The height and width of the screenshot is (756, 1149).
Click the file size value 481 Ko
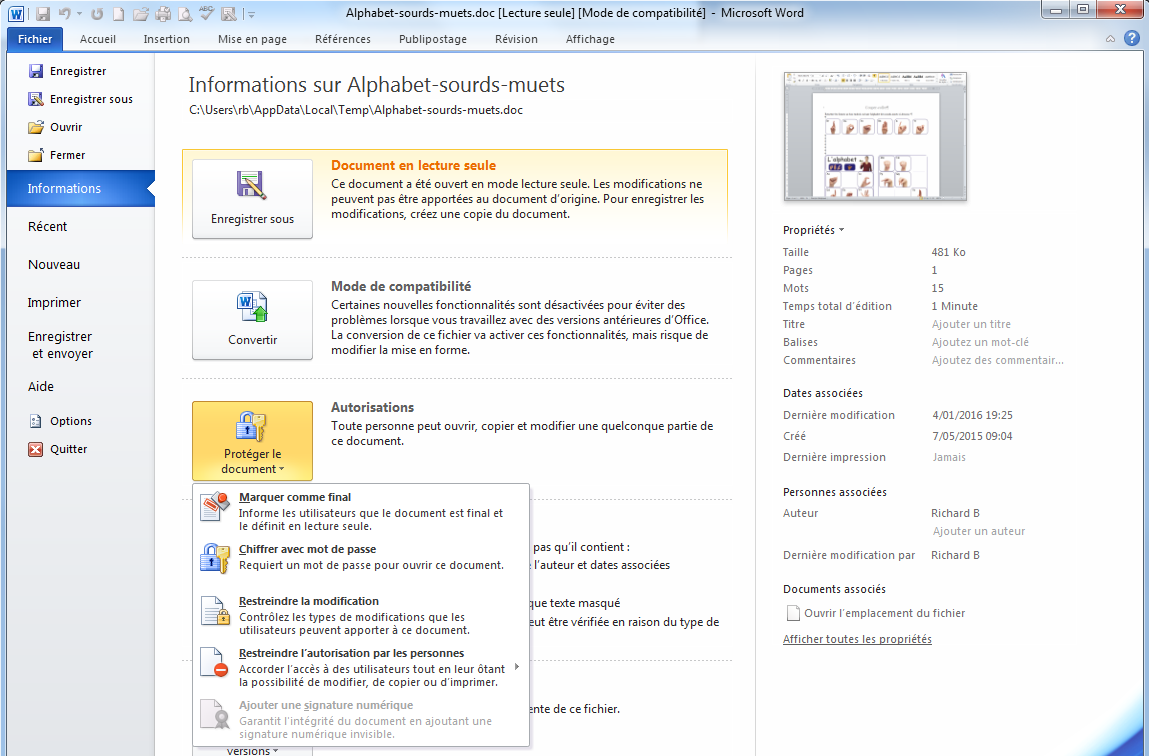[949, 252]
